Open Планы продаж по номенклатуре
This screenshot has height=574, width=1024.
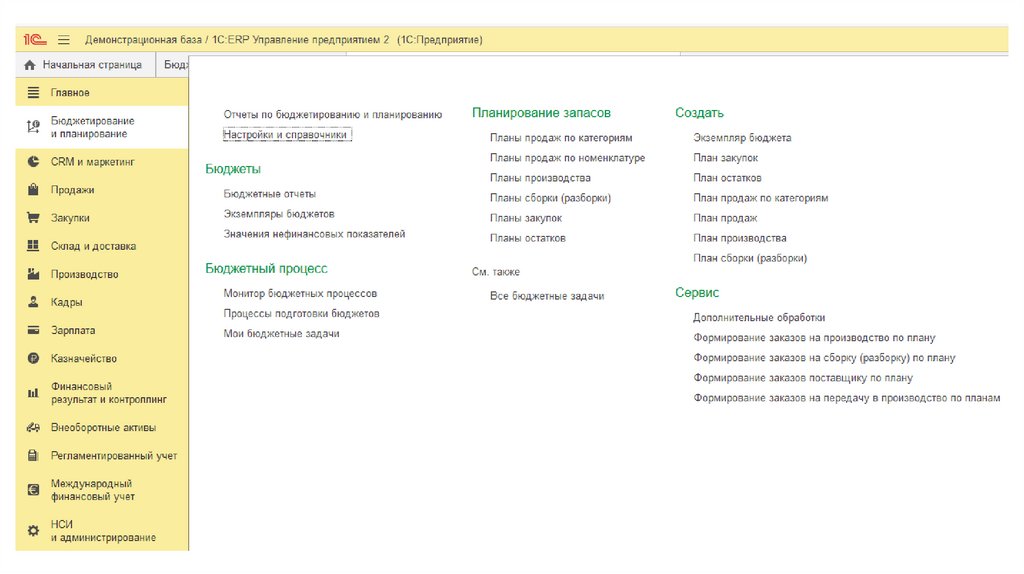pos(568,158)
